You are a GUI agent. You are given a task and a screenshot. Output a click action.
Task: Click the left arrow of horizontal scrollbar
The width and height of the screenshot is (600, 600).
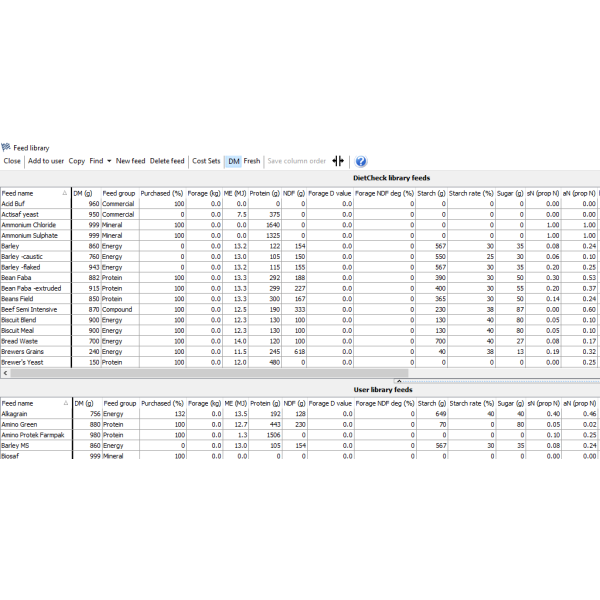click(x=5, y=373)
